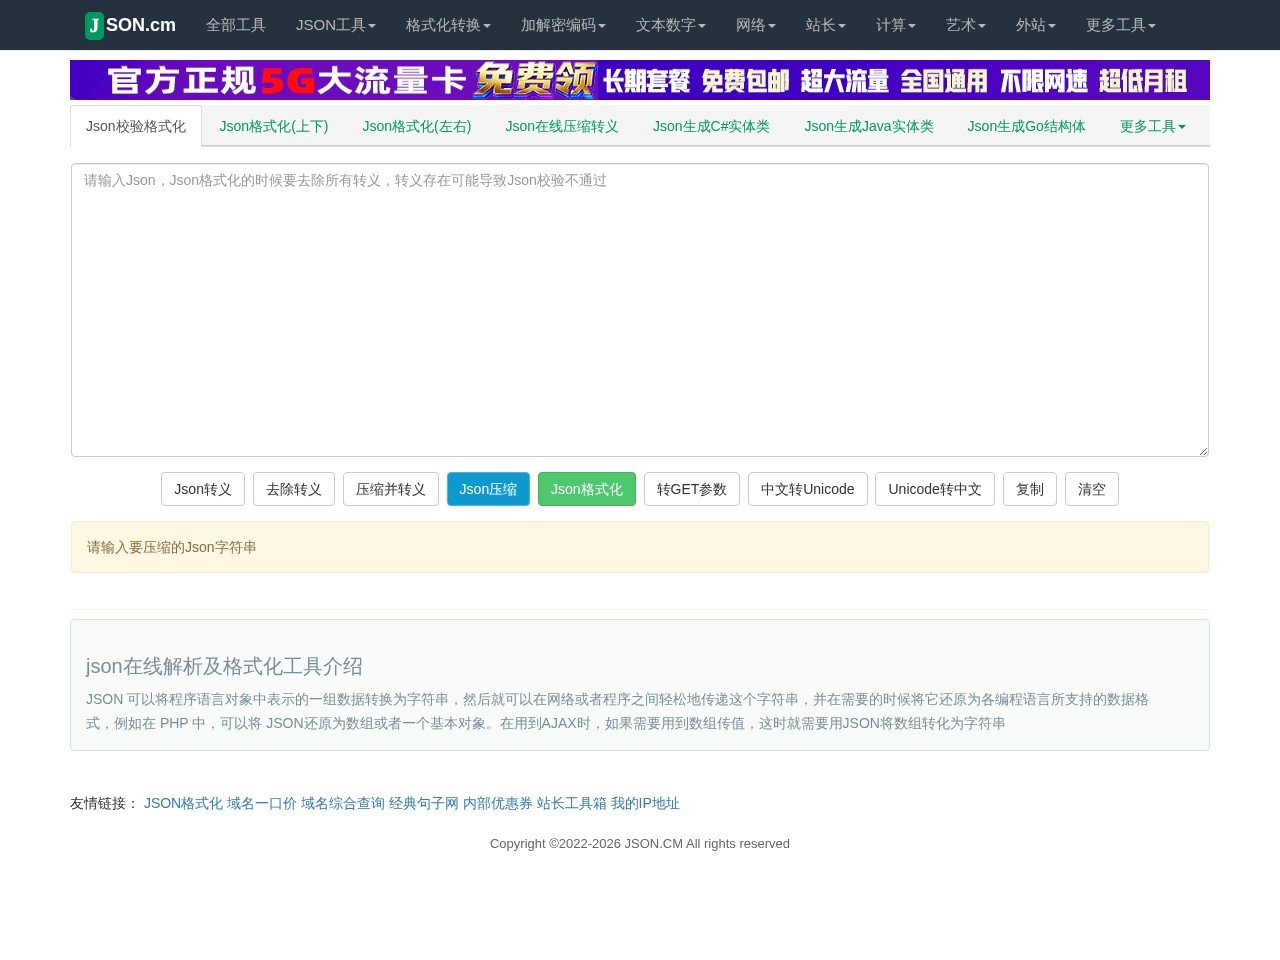Screen dimensions: 1280x960
Task: Expand the 格式化转换 dropdown menu
Action: [x=448, y=25]
